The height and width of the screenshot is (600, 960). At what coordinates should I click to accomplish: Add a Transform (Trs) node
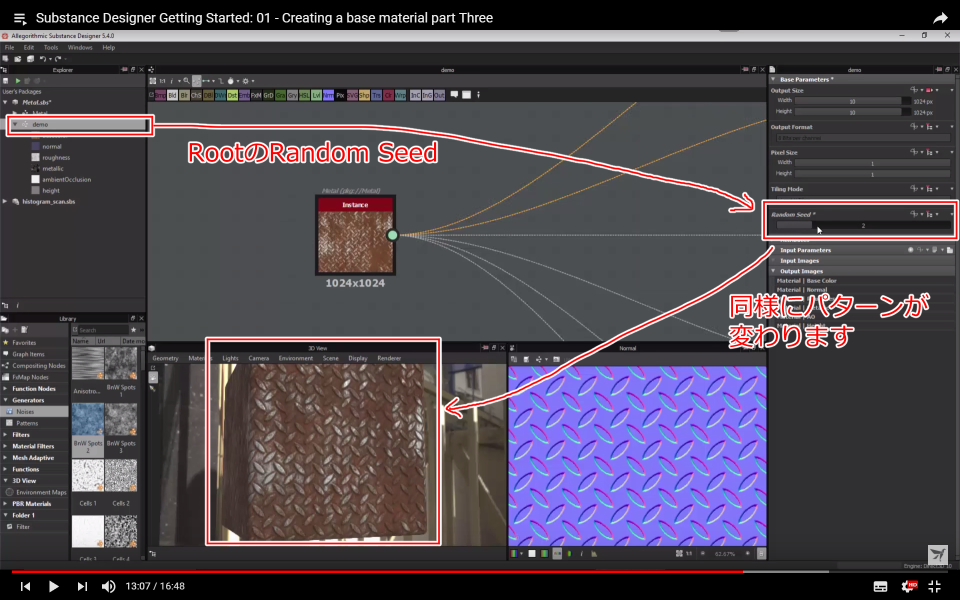click(377, 95)
